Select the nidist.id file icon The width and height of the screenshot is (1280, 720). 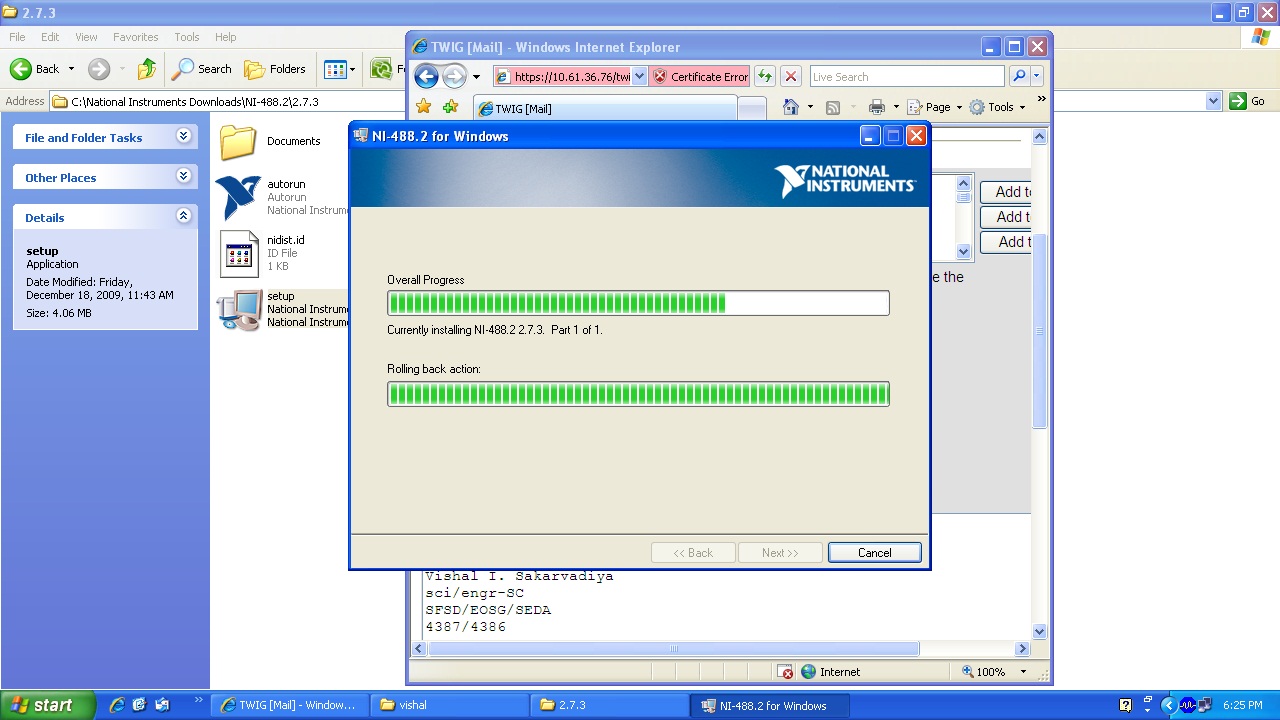(x=239, y=254)
